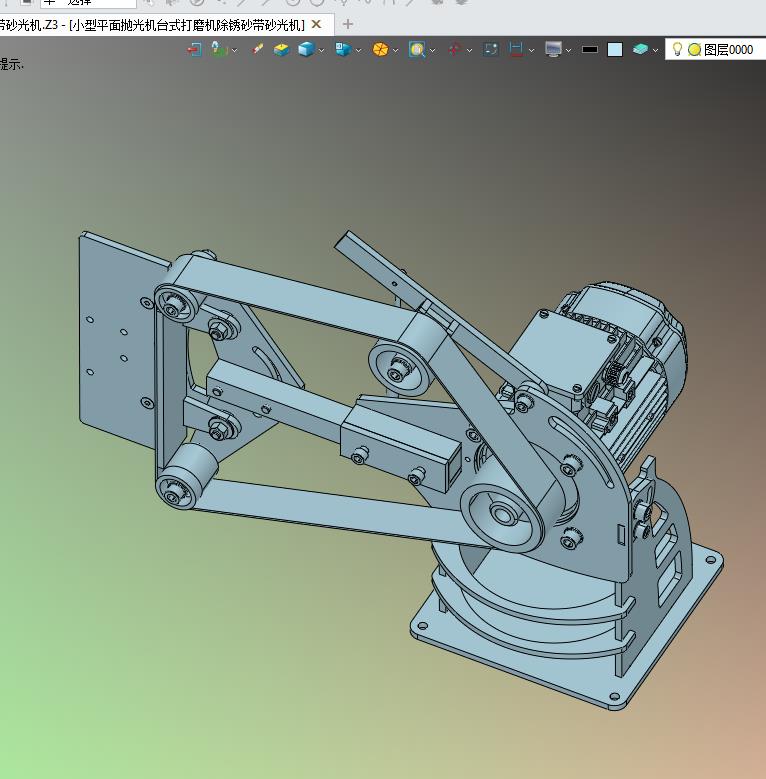Open dropdown next to section bracket icon
The height and width of the screenshot is (779, 766).
click(x=532, y=50)
